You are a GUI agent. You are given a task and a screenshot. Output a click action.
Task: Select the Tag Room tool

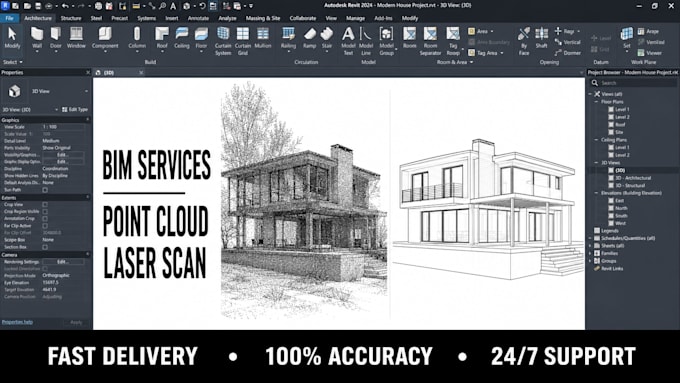pyautogui.click(x=453, y=41)
